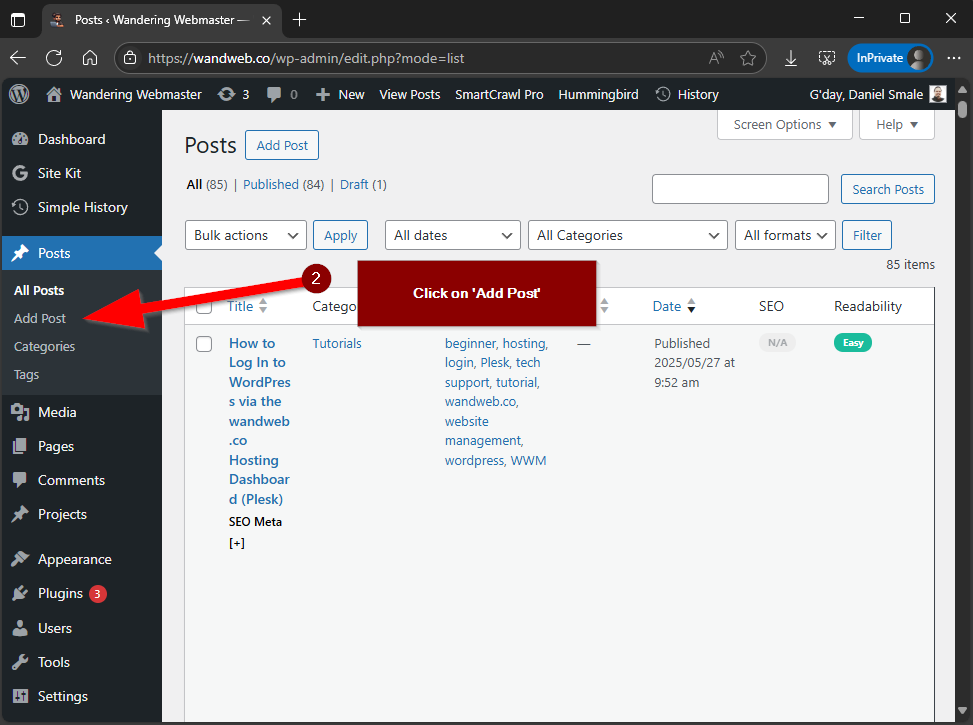Tick the select-all posts checkbox in header
This screenshot has width=973, height=725.
coord(204,307)
